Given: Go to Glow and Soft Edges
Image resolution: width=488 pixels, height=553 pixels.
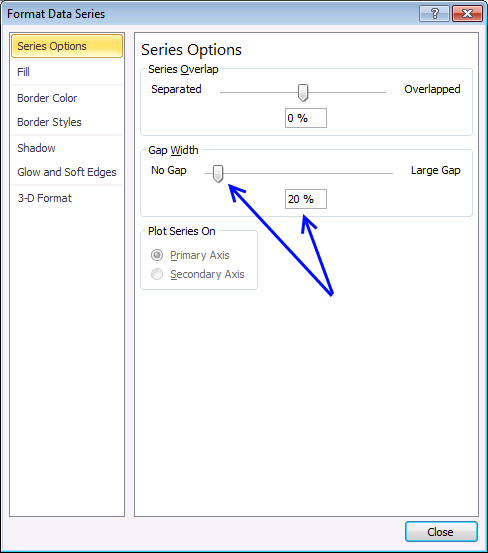Looking at the screenshot, I should point(67,172).
